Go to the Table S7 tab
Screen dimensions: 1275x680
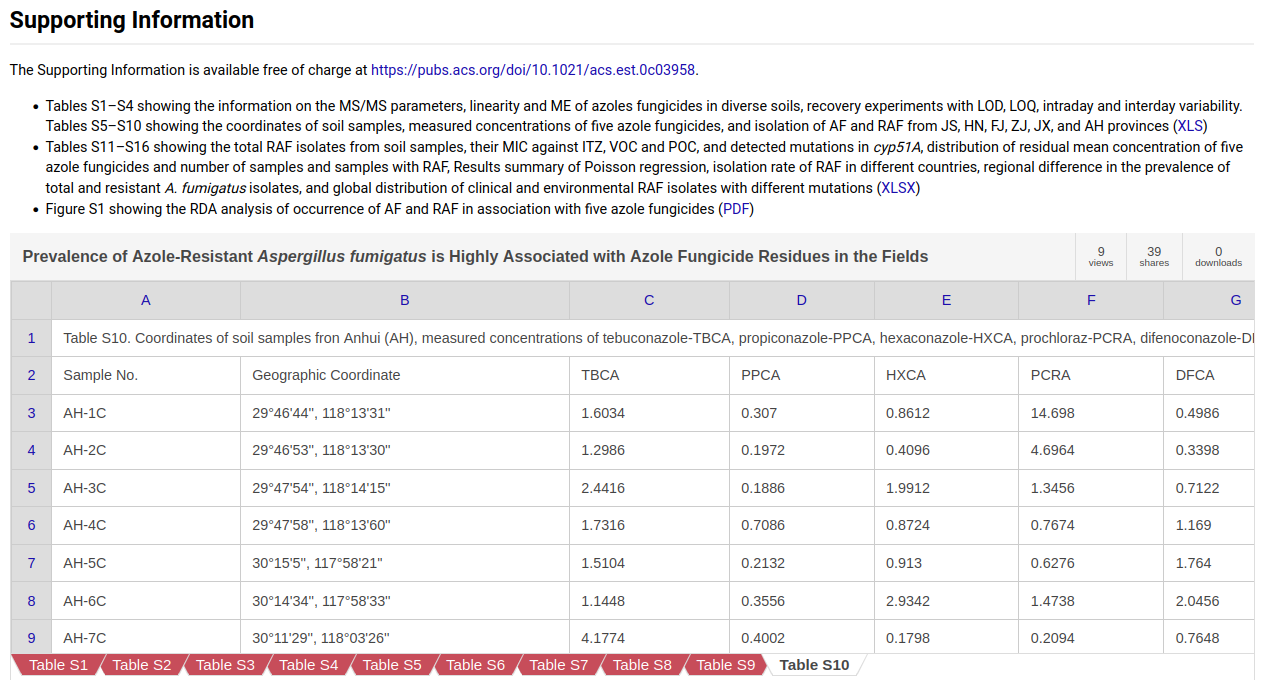558,665
